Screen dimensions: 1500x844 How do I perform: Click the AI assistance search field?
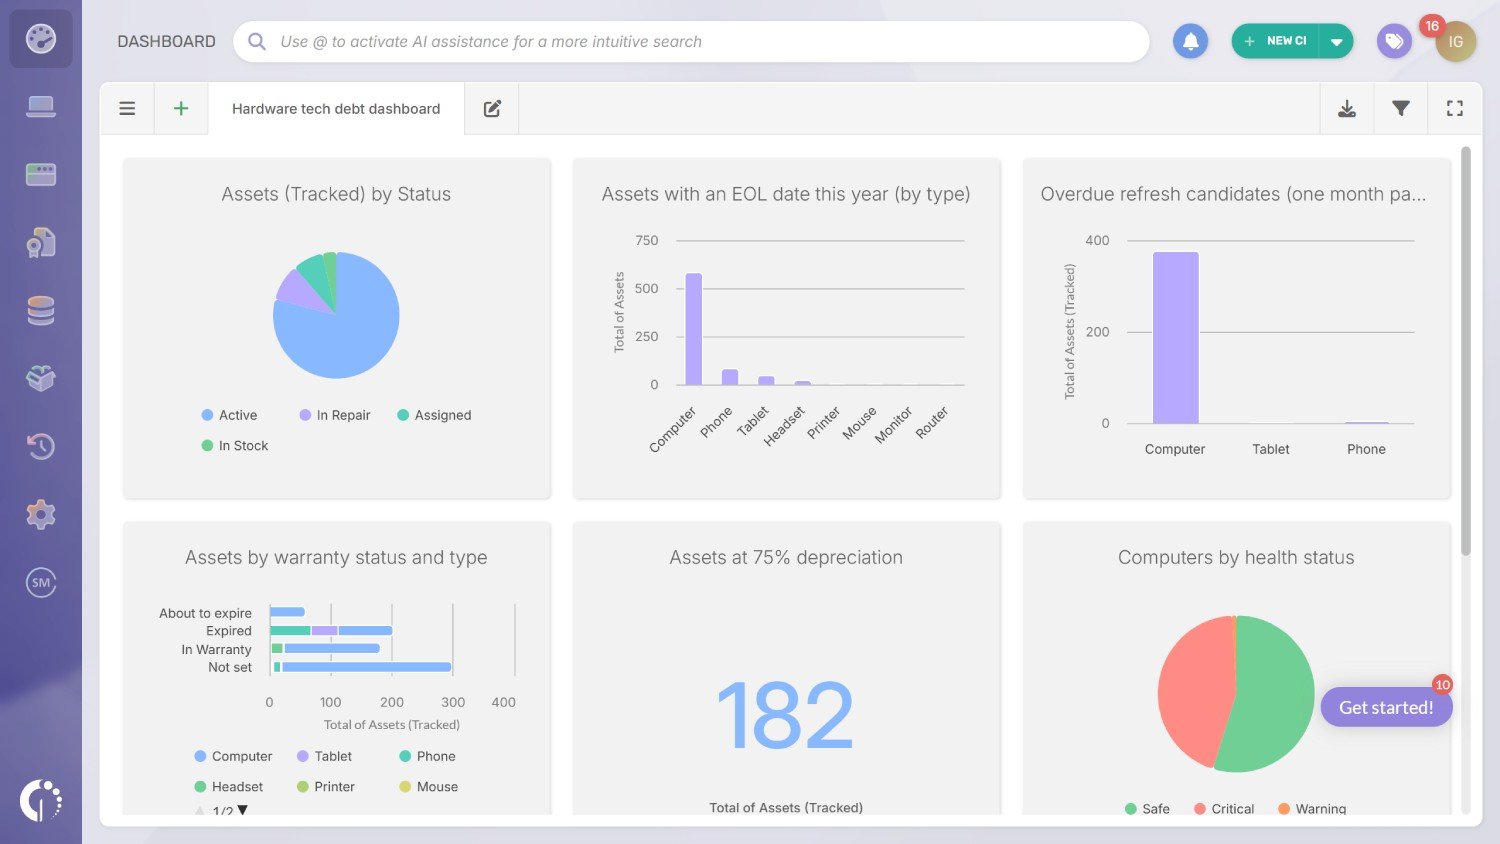tap(690, 41)
